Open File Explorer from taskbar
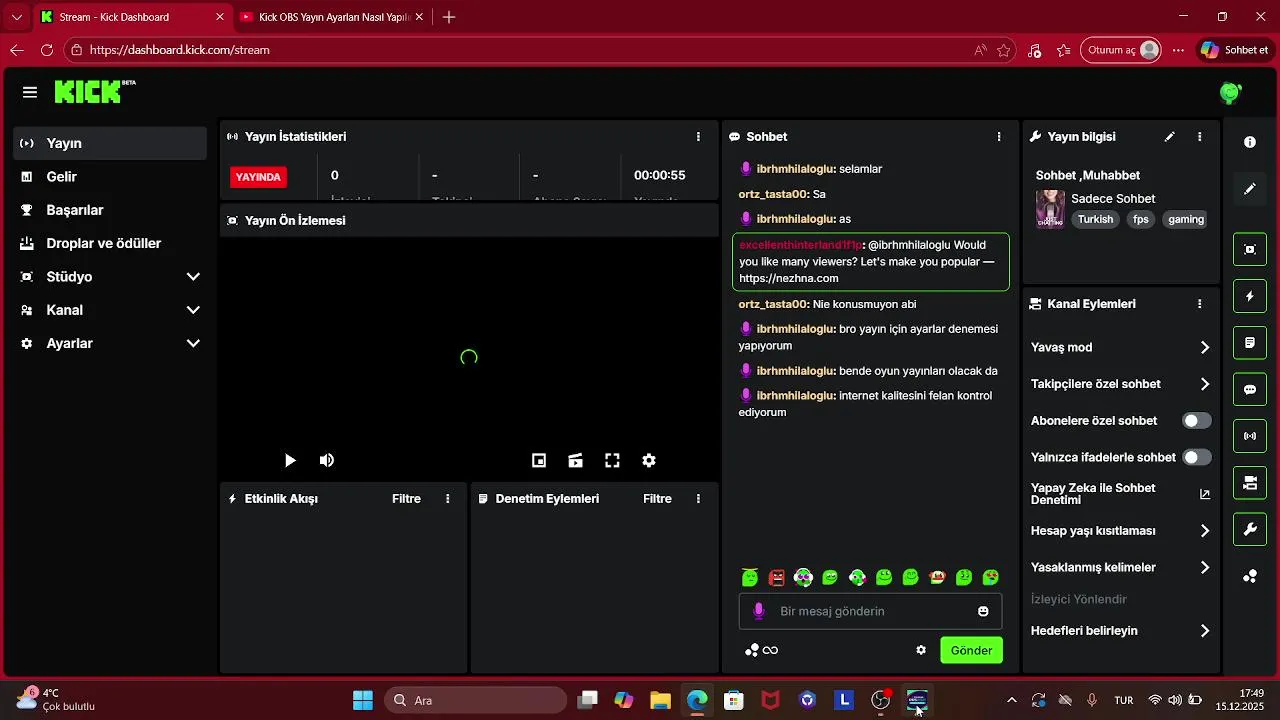 point(660,700)
